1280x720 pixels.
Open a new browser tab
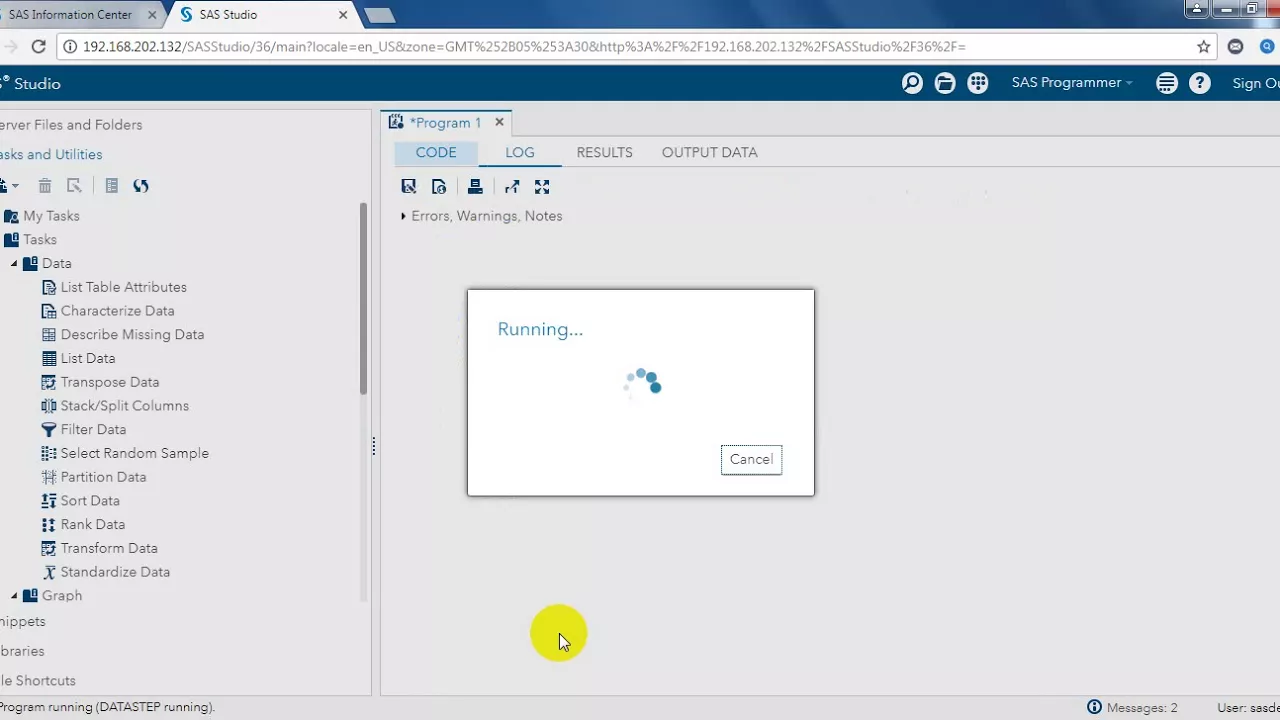tap(379, 15)
